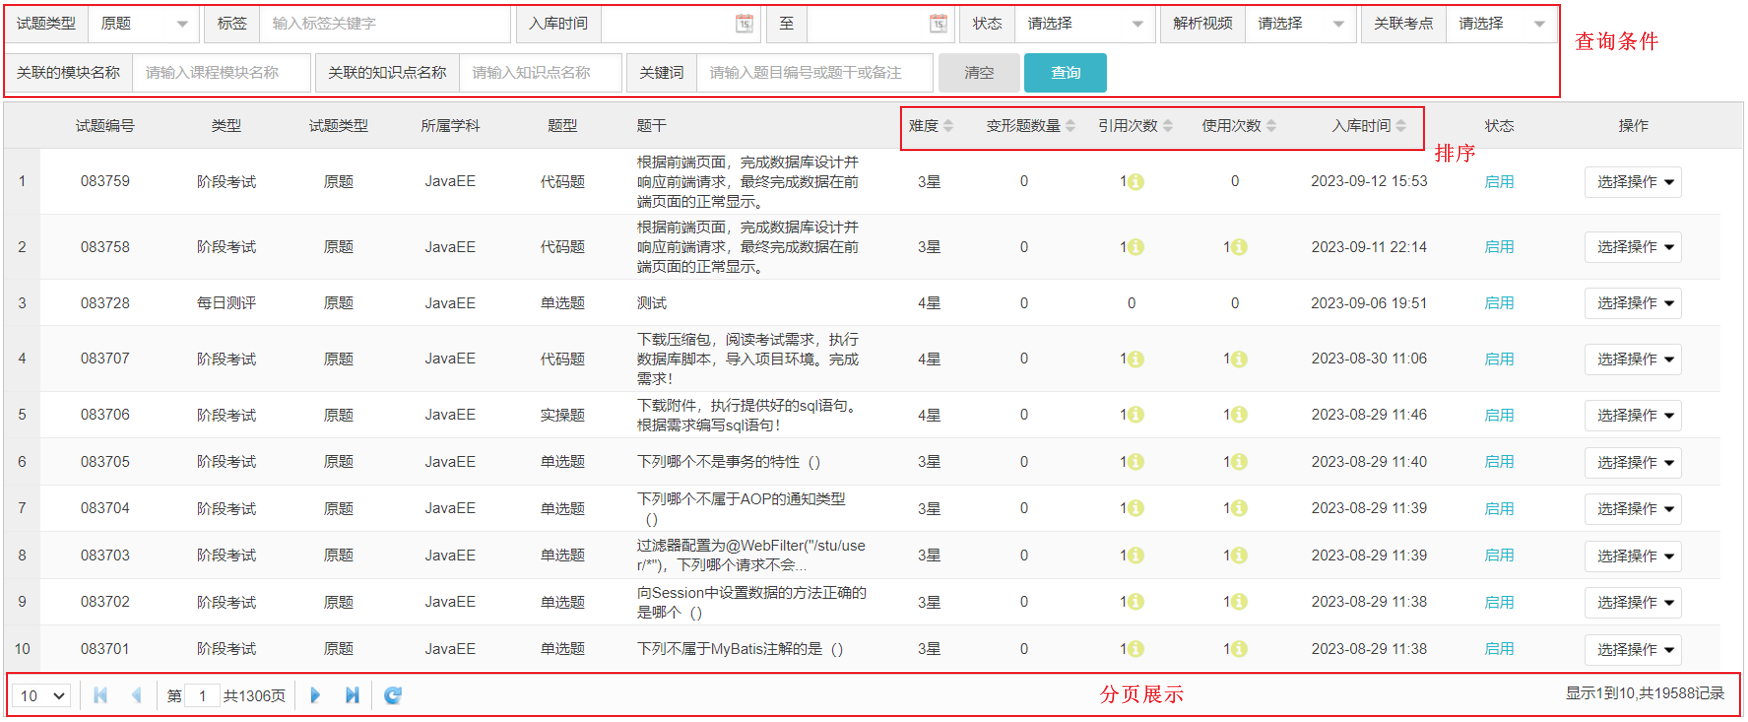
Task: Sort the table by 使用次数 column
Action: (x=1238, y=126)
